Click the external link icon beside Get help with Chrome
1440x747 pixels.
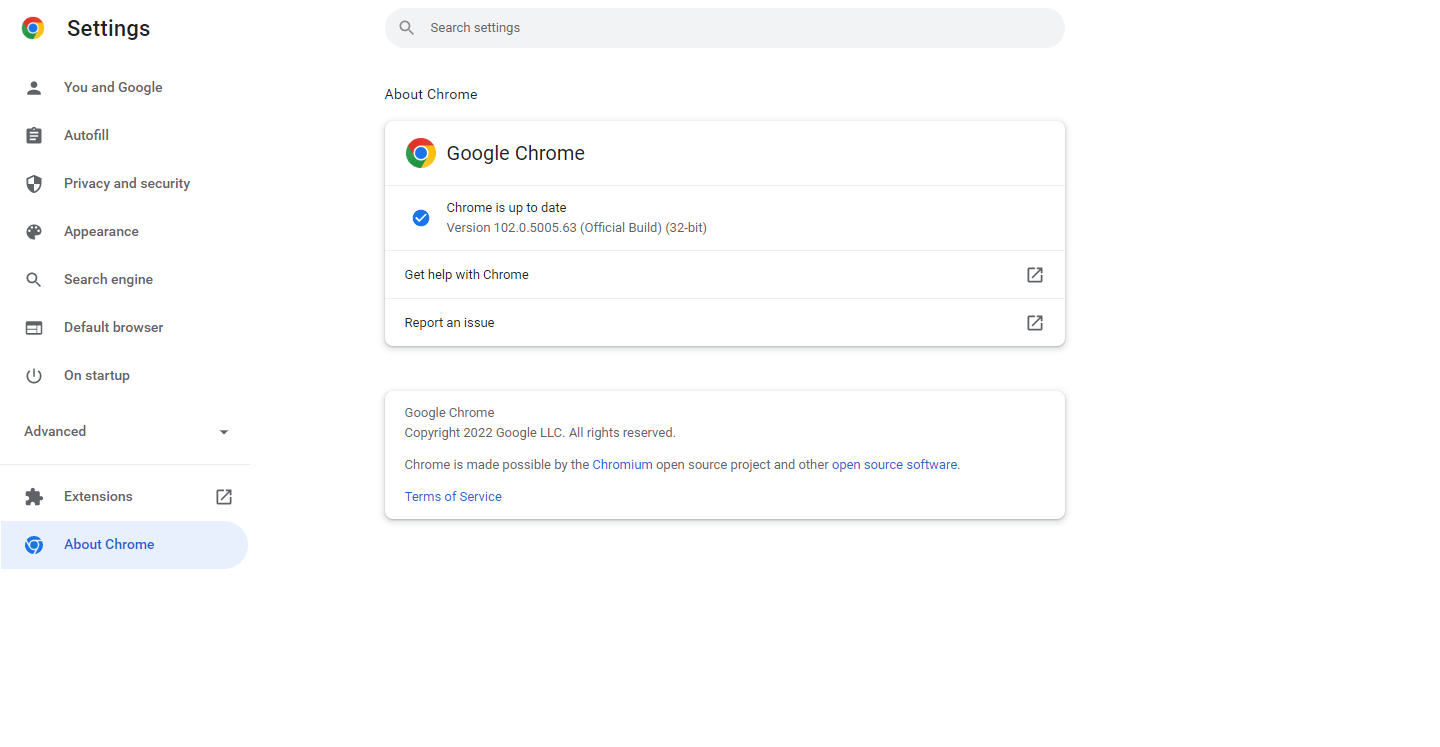pos(1034,274)
